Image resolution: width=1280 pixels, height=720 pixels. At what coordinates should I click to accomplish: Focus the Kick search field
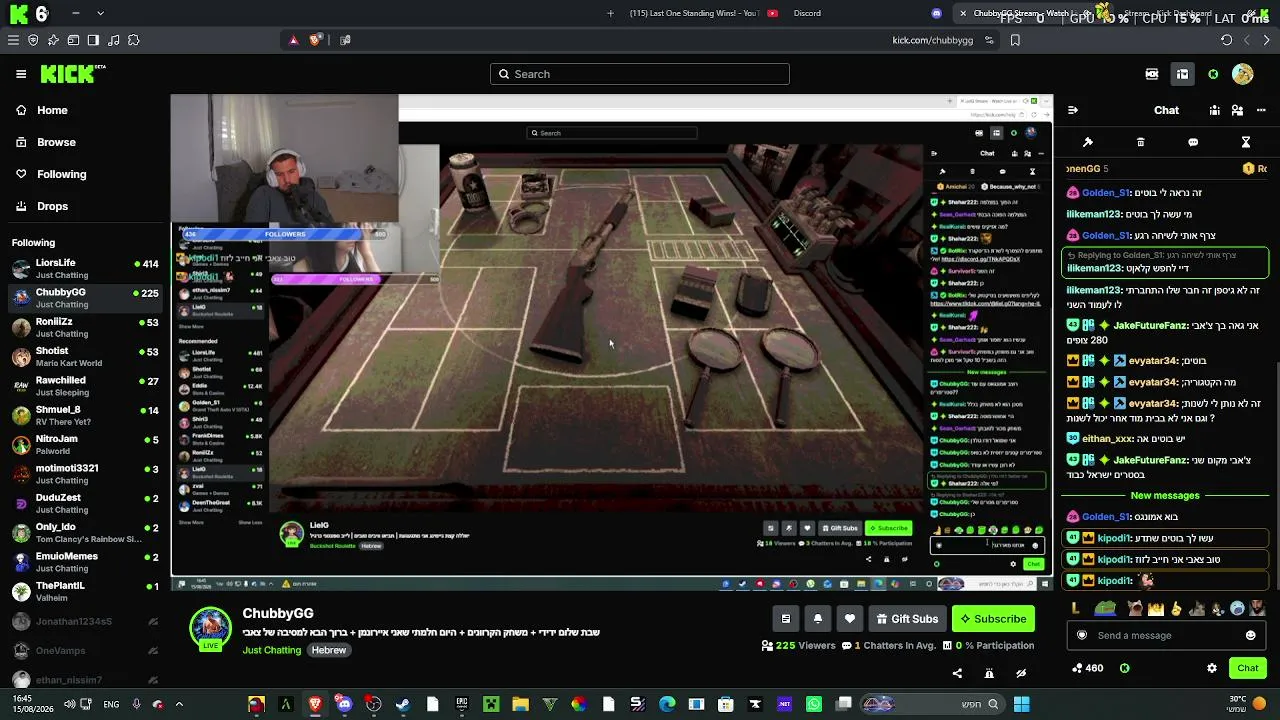point(640,74)
